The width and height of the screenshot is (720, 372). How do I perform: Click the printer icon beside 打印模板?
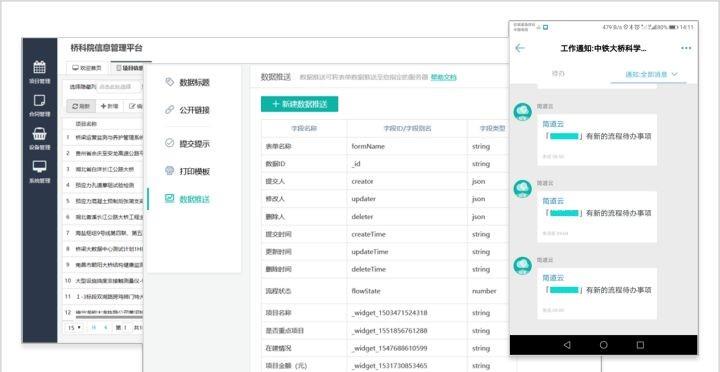[169, 171]
